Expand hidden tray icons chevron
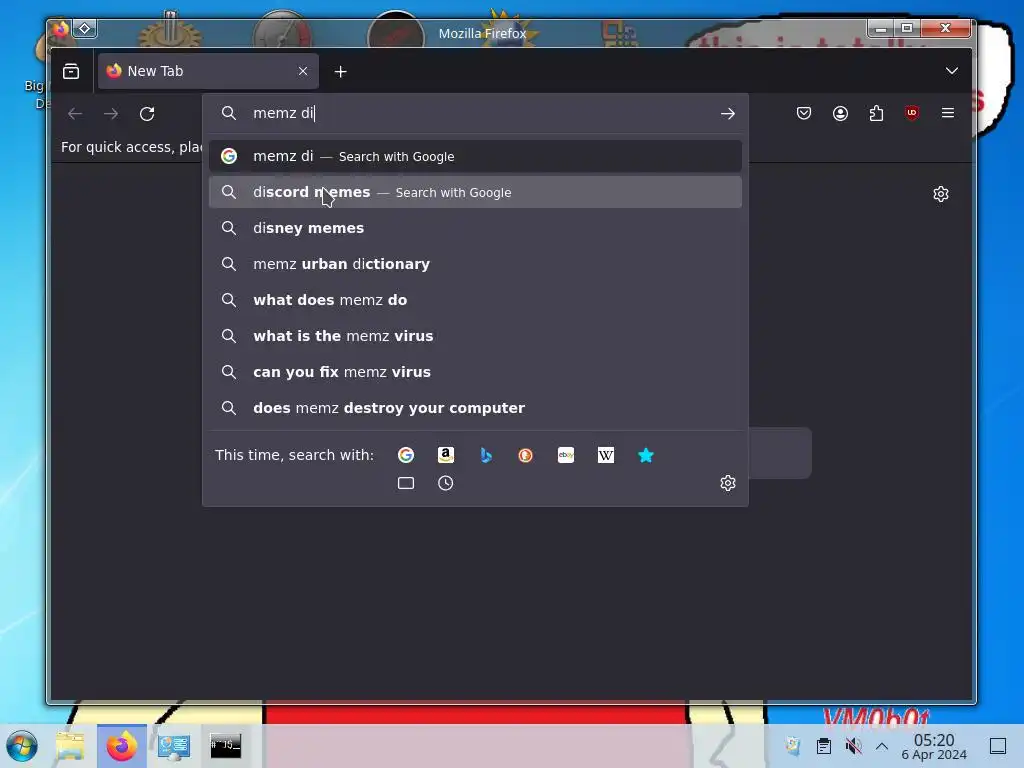The width and height of the screenshot is (1024, 768). (882, 746)
